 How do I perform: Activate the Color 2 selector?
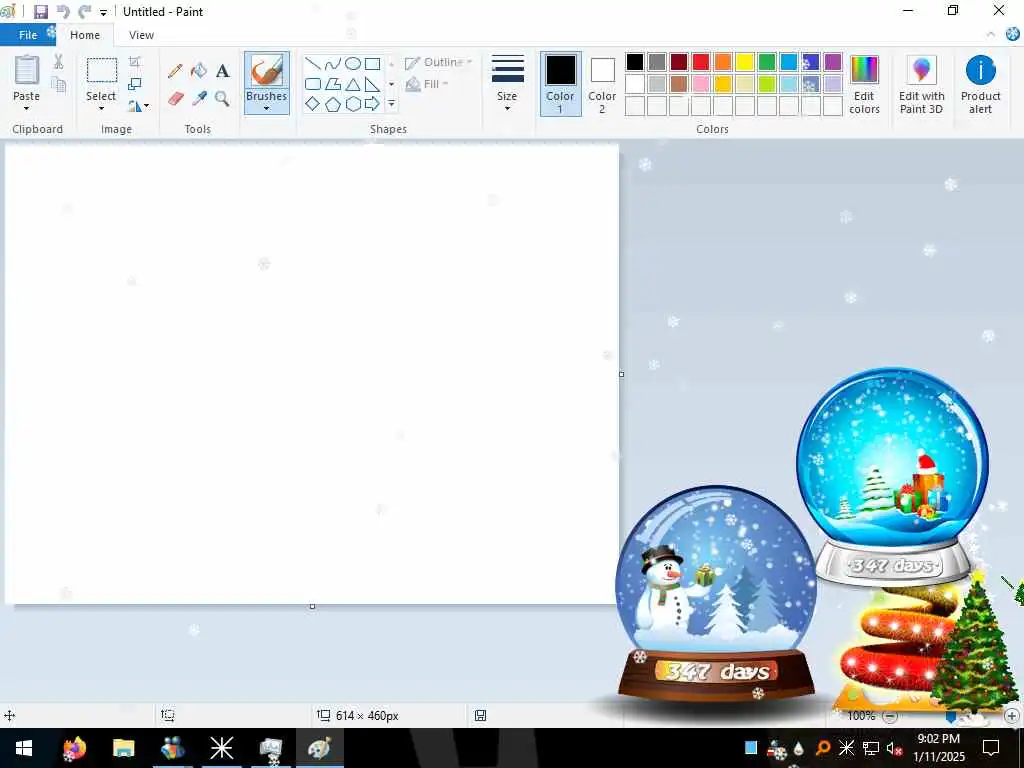(602, 84)
